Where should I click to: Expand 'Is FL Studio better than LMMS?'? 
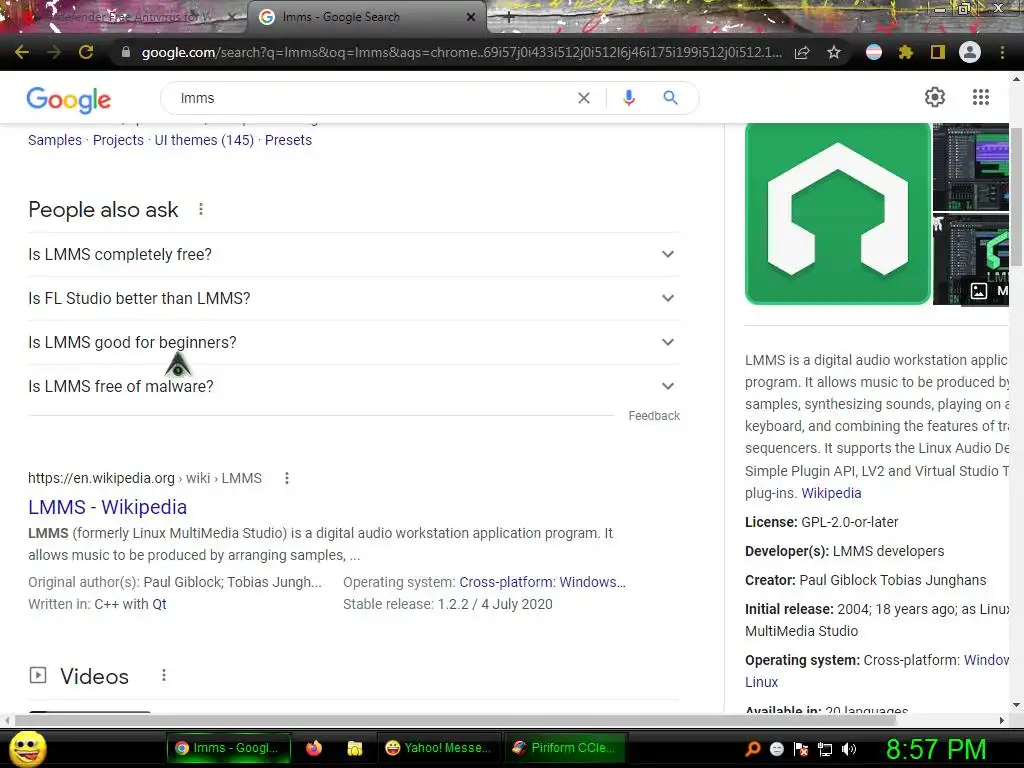click(x=354, y=298)
